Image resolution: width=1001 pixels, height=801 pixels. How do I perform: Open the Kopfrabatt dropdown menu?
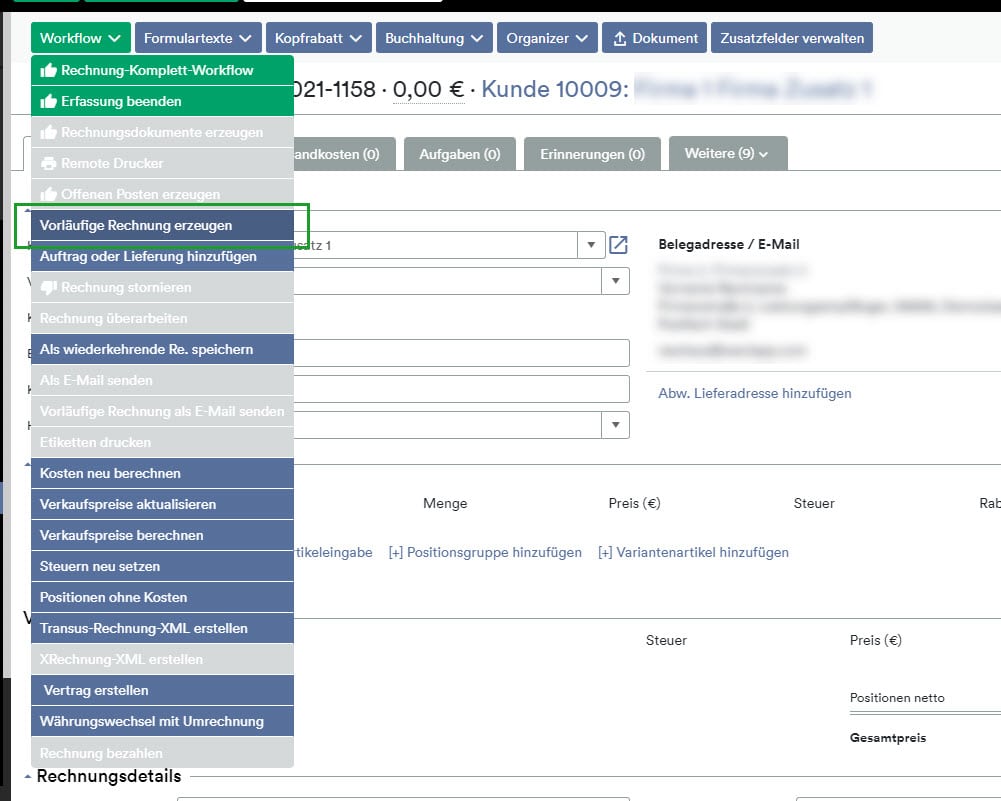click(x=318, y=39)
